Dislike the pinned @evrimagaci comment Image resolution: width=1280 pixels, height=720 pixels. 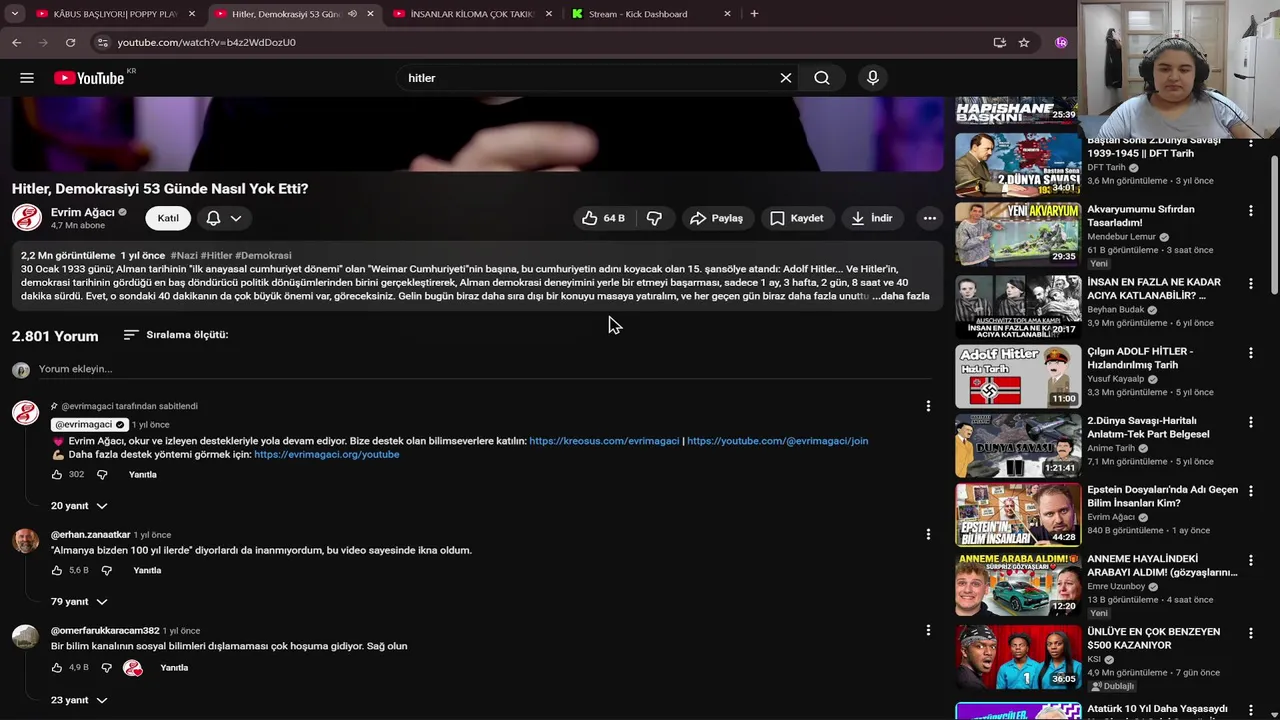[102, 475]
